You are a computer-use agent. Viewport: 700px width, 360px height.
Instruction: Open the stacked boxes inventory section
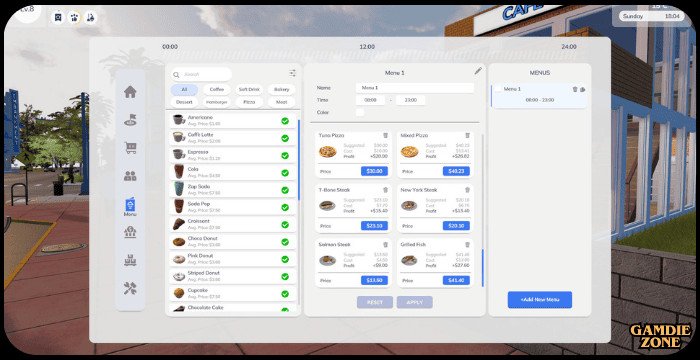click(x=130, y=260)
